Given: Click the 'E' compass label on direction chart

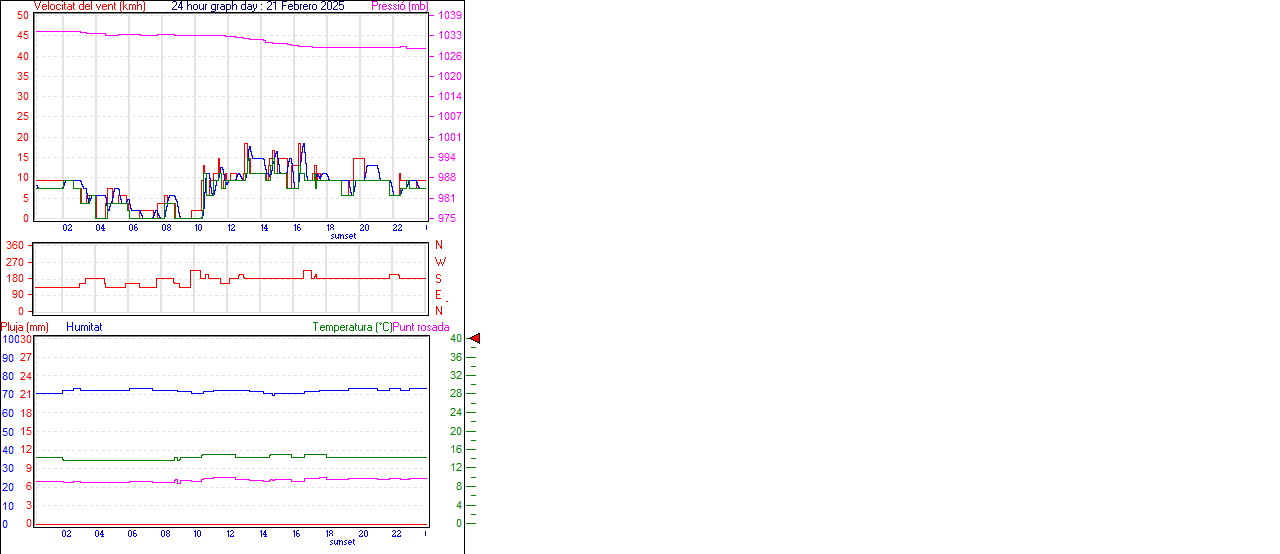Looking at the screenshot, I should click(x=439, y=295).
